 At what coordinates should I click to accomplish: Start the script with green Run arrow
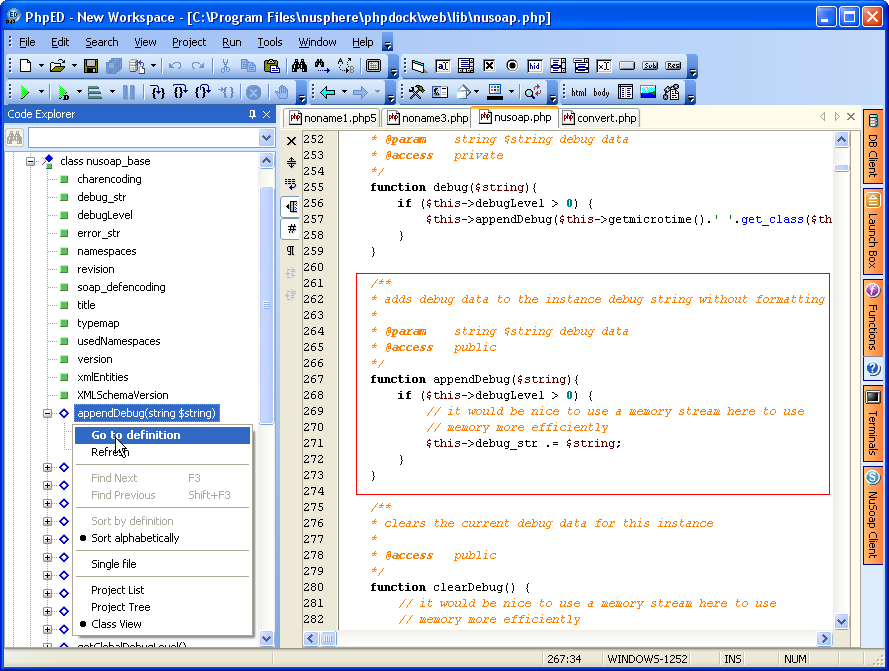tap(25, 92)
